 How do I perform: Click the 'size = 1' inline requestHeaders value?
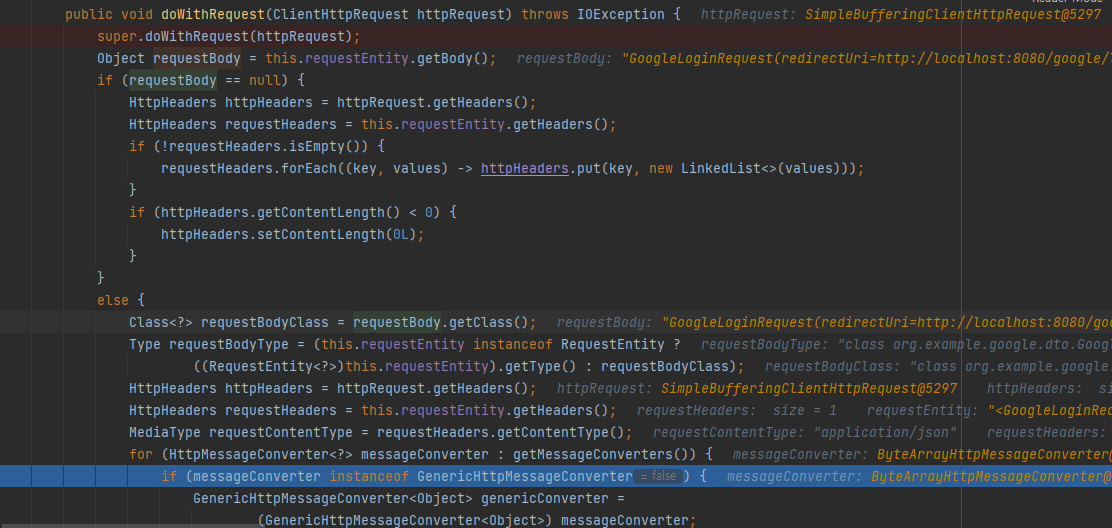pyautogui.click(x=804, y=410)
